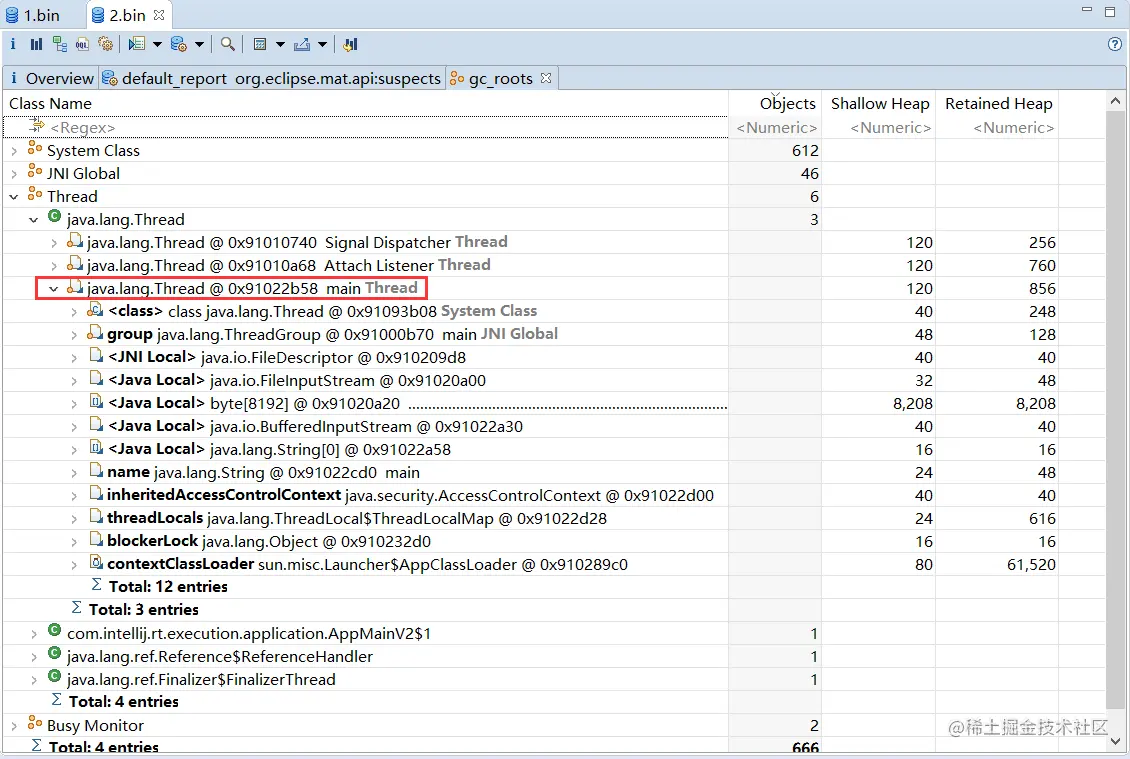Viewport: 1130px width, 759px height.
Task: Click the Export icon in toolbar
Action: (302, 44)
